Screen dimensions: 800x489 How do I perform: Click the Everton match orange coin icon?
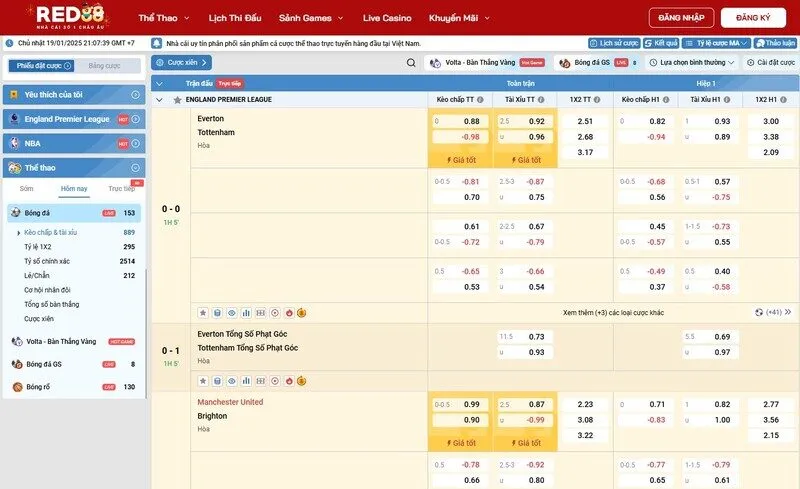(302, 313)
